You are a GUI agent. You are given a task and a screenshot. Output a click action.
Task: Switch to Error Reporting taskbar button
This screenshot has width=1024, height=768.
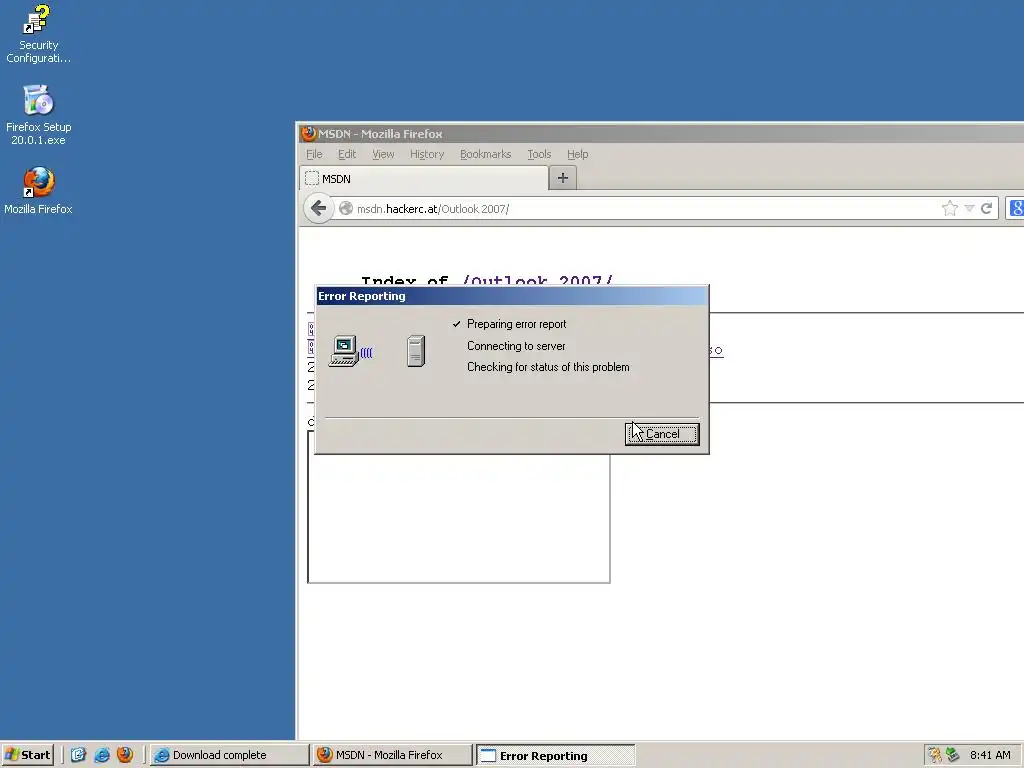tap(555, 756)
